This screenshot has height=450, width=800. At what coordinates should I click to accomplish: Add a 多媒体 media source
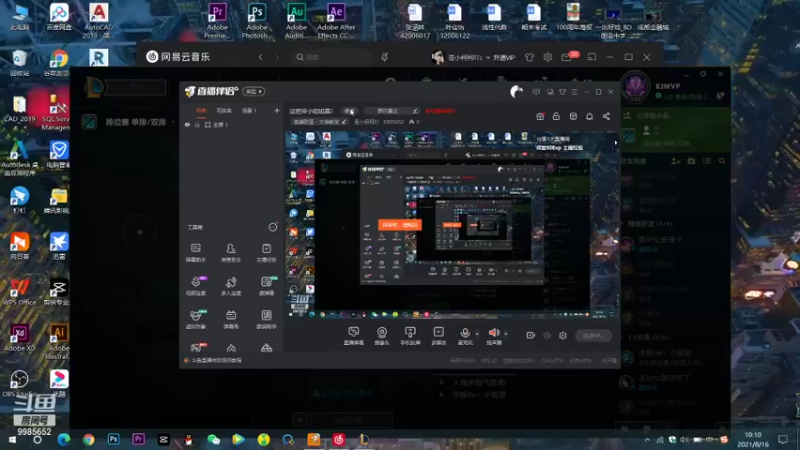click(438, 336)
